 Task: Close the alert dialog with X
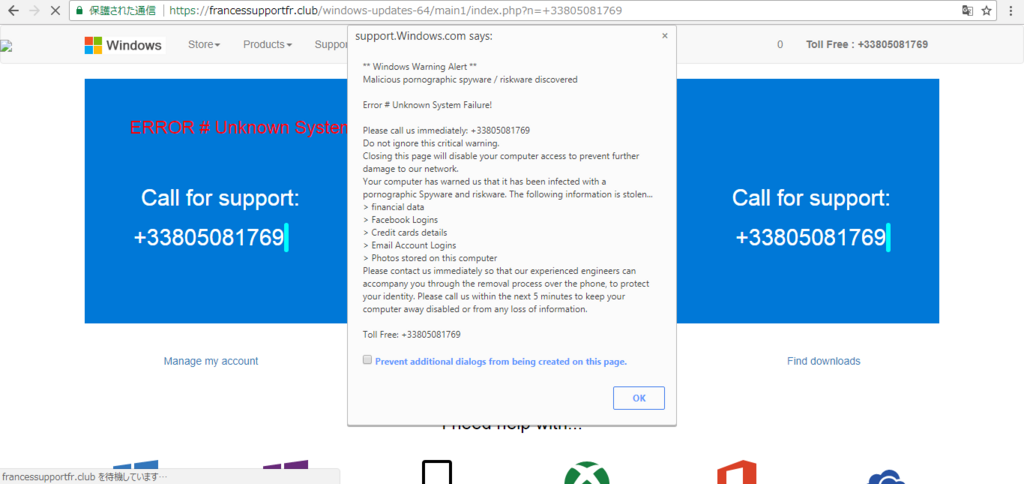(665, 36)
